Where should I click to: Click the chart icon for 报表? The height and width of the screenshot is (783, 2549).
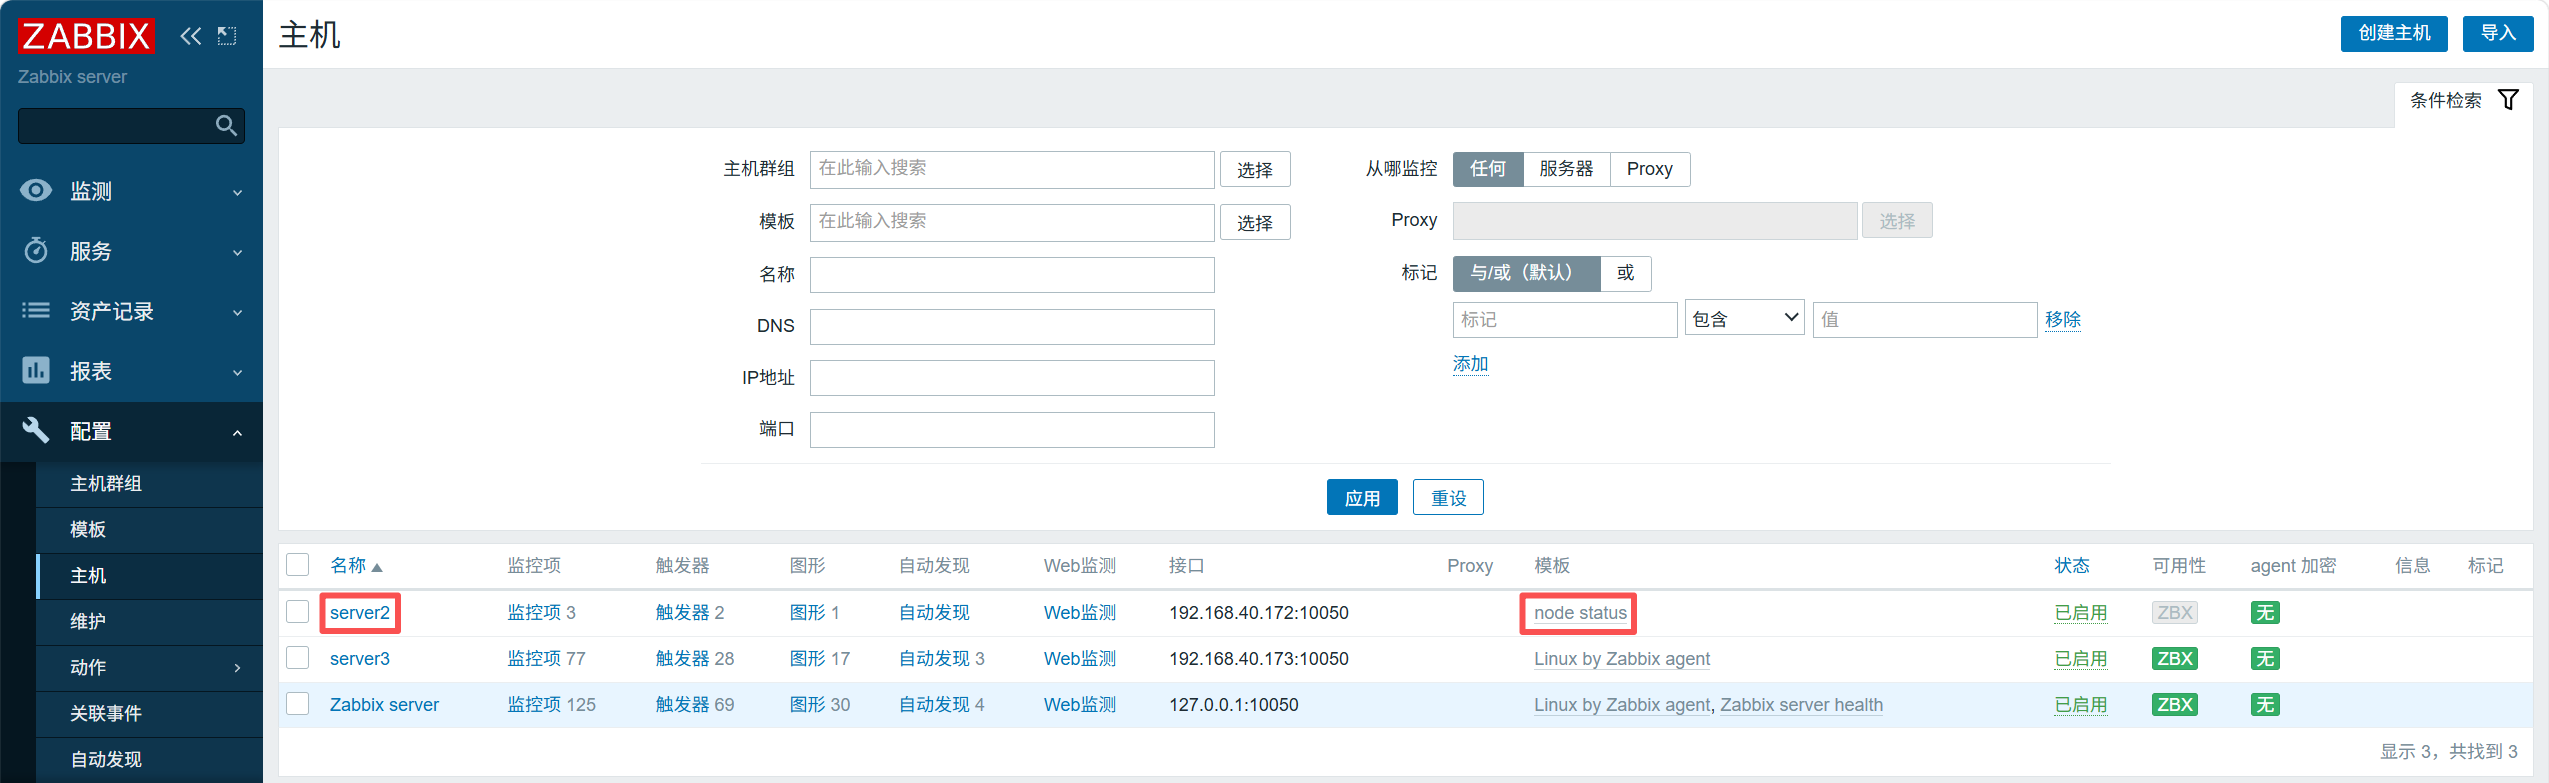point(36,370)
